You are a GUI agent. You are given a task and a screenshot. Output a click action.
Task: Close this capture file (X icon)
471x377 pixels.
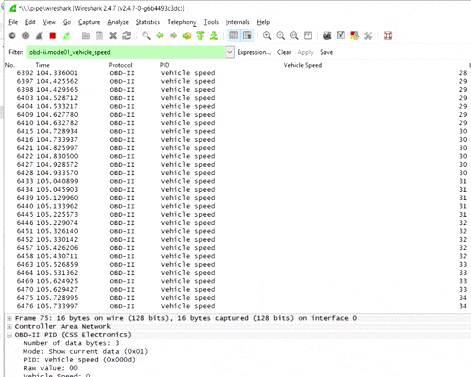[x=113, y=35]
